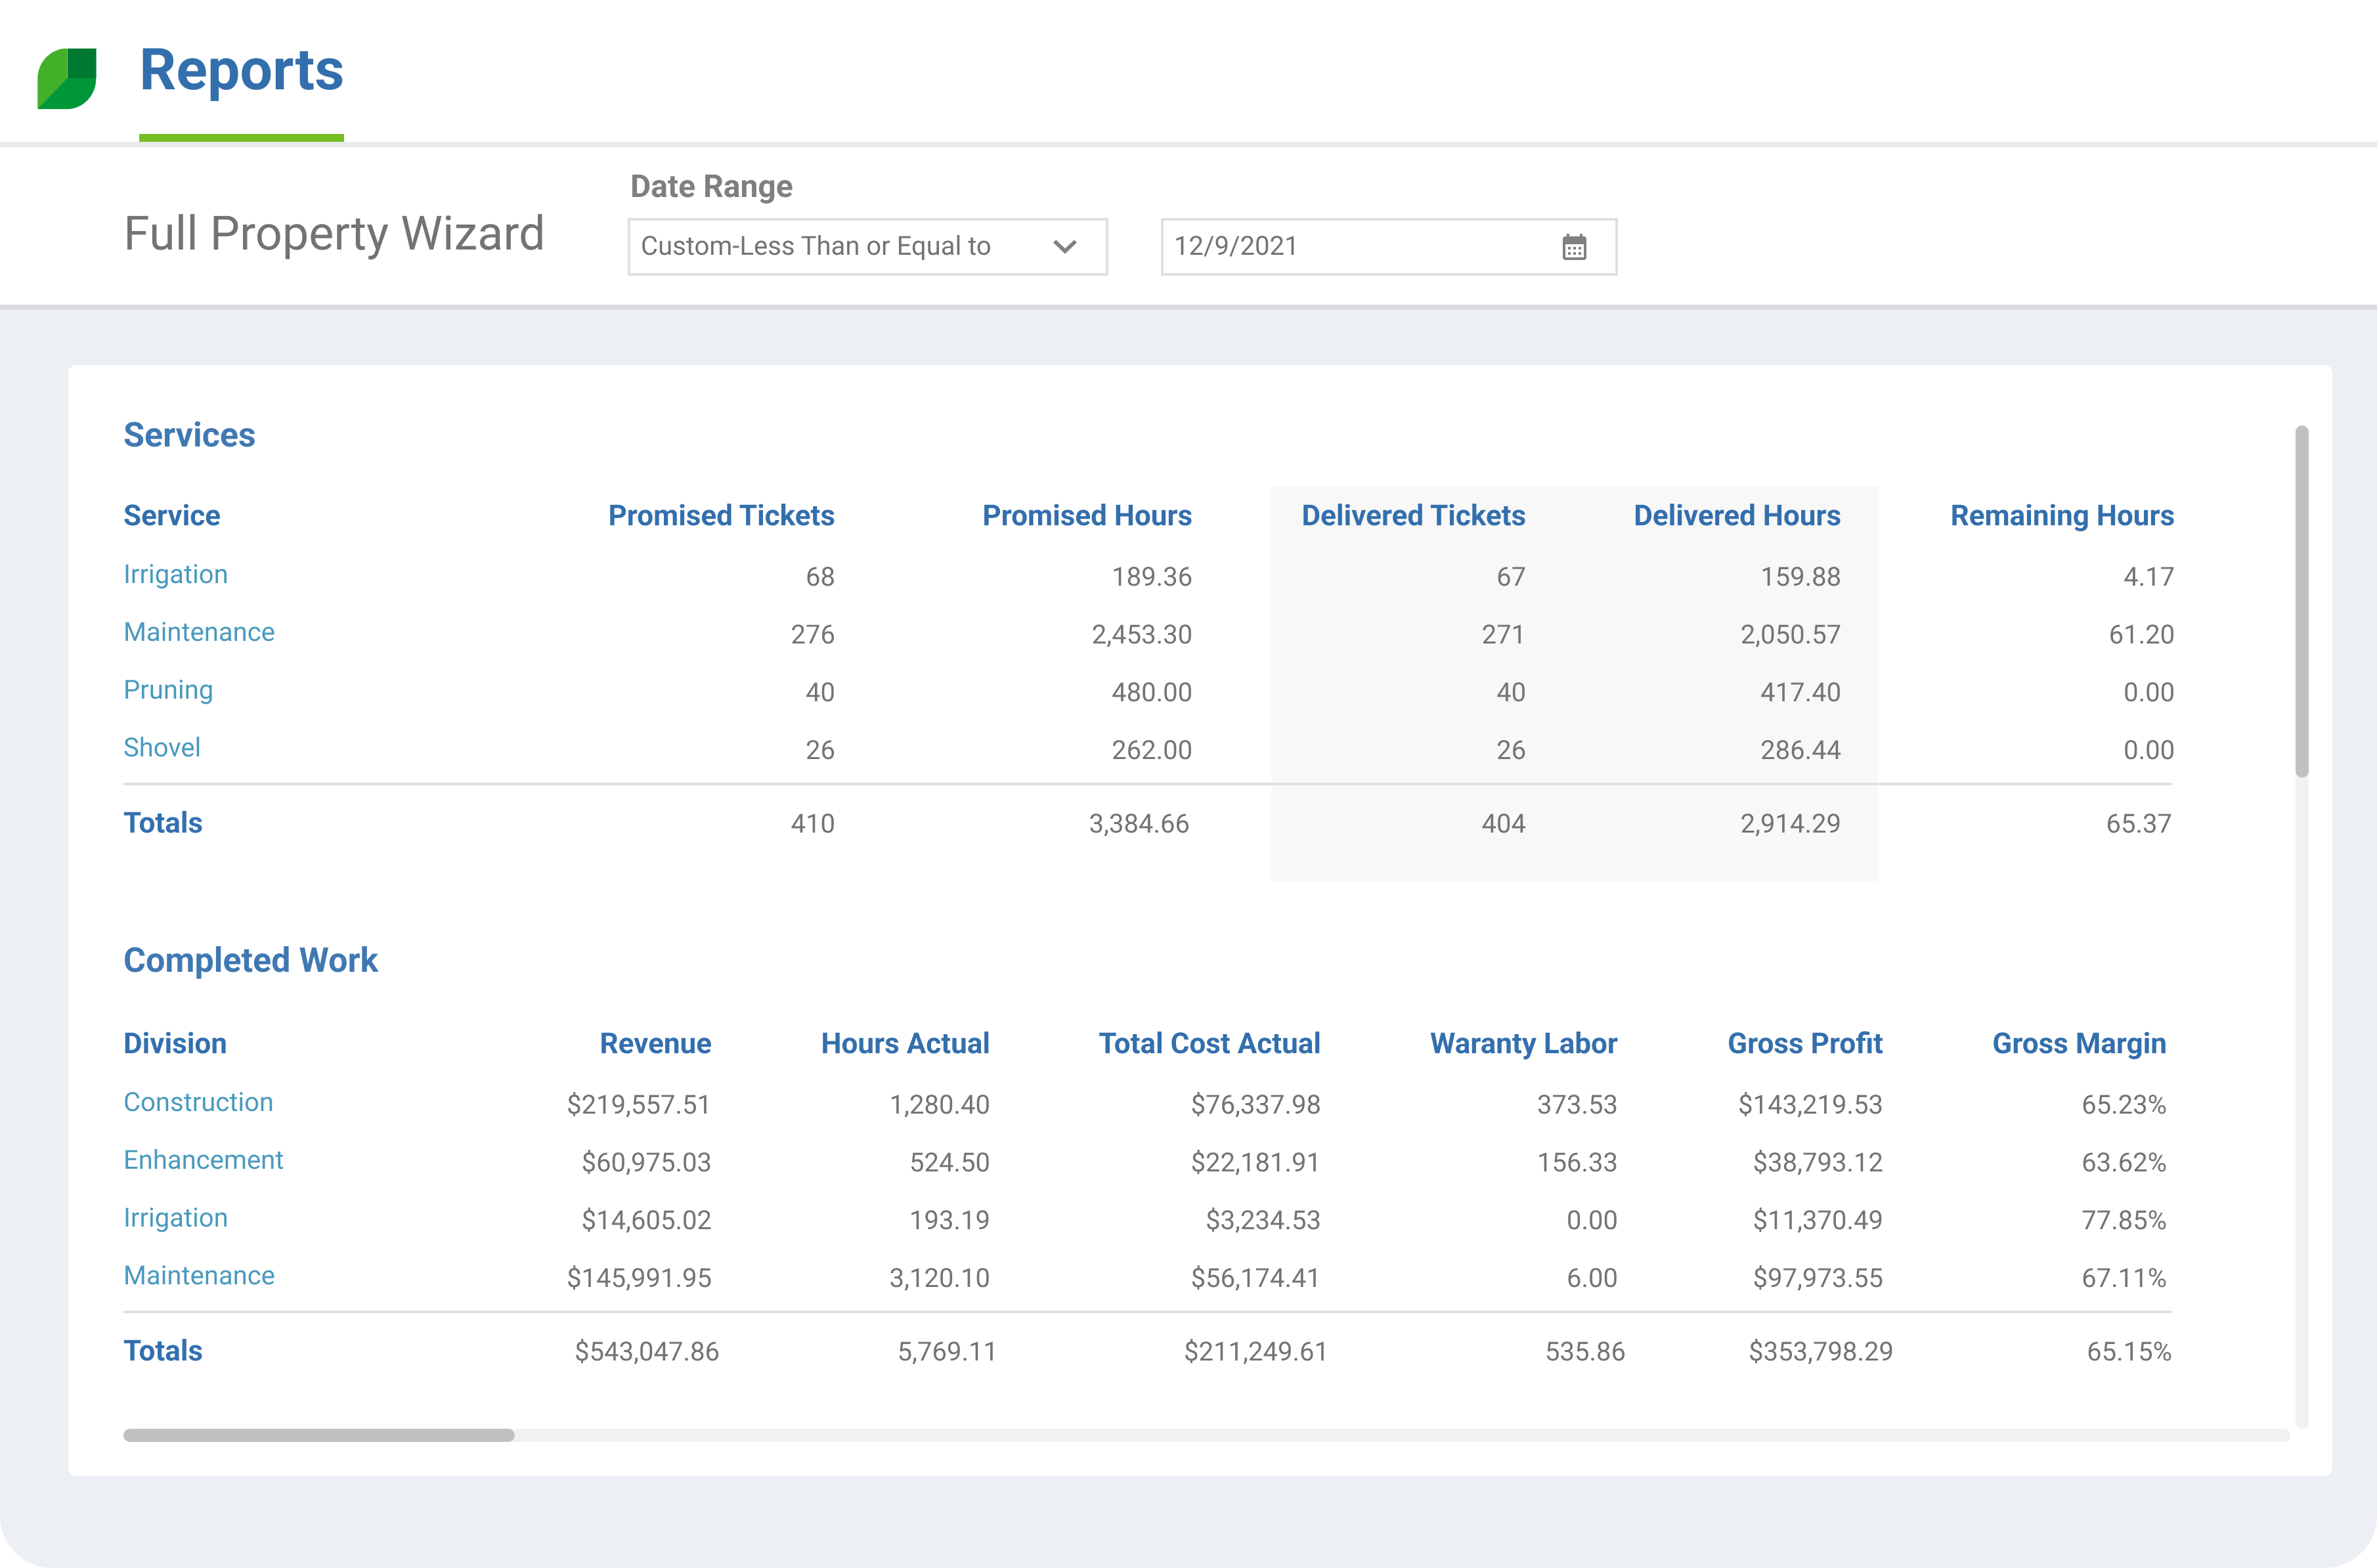Click the dropdown chevron next to the date filter

coord(1067,246)
